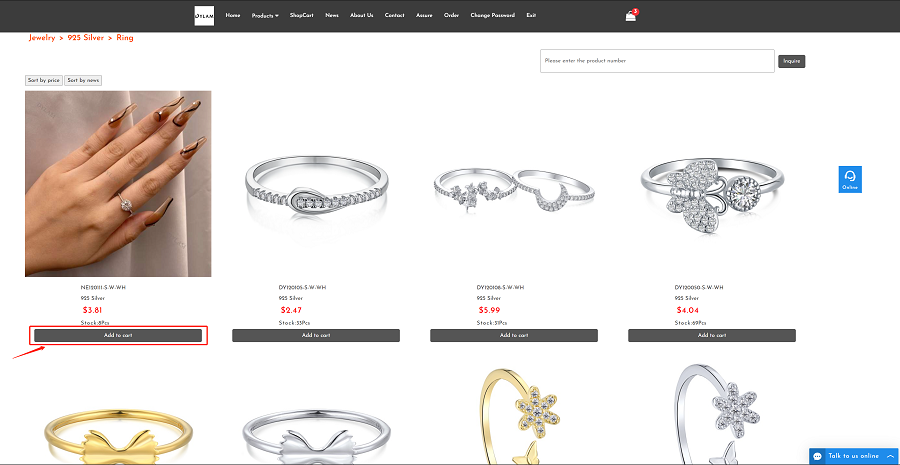This screenshot has height=465, width=900.
Task: Click the Inquire button
Action: click(x=792, y=61)
